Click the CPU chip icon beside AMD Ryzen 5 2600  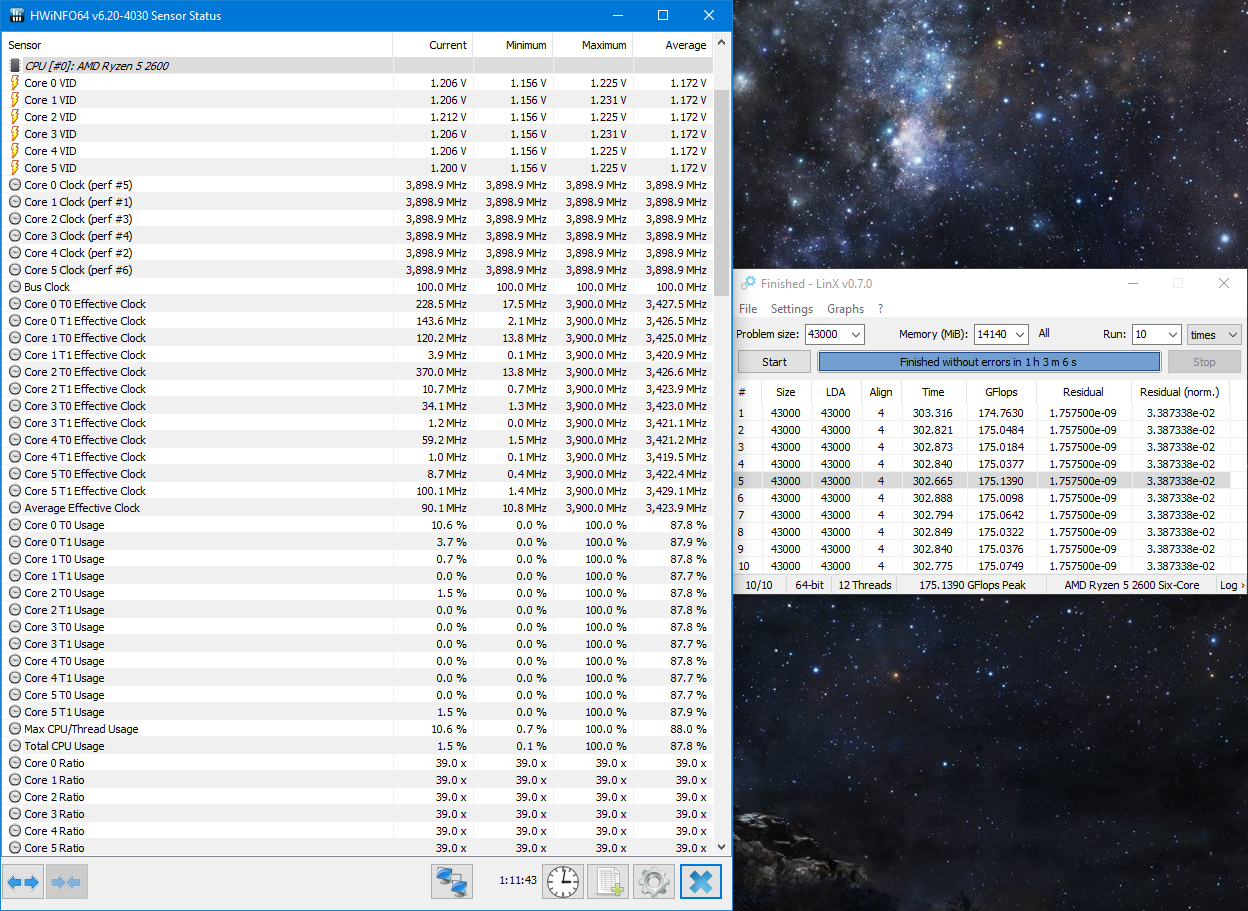click(x=15, y=66)
